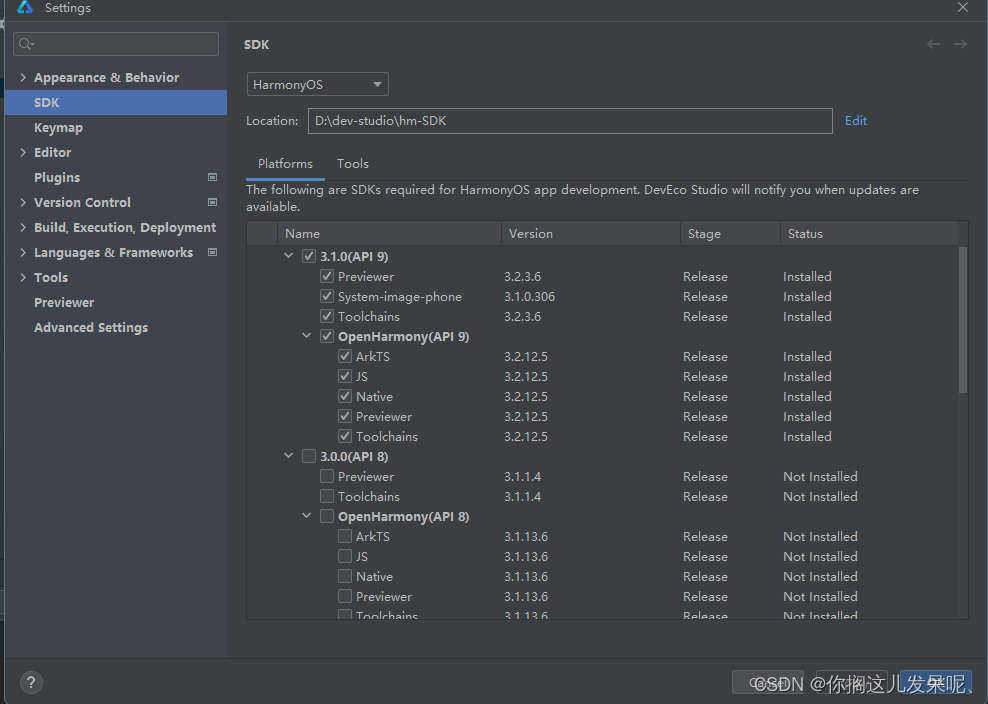988x704 pixels.
Task: Click System-image-phone version 3.1.0.306
Action: coord(529,297)
